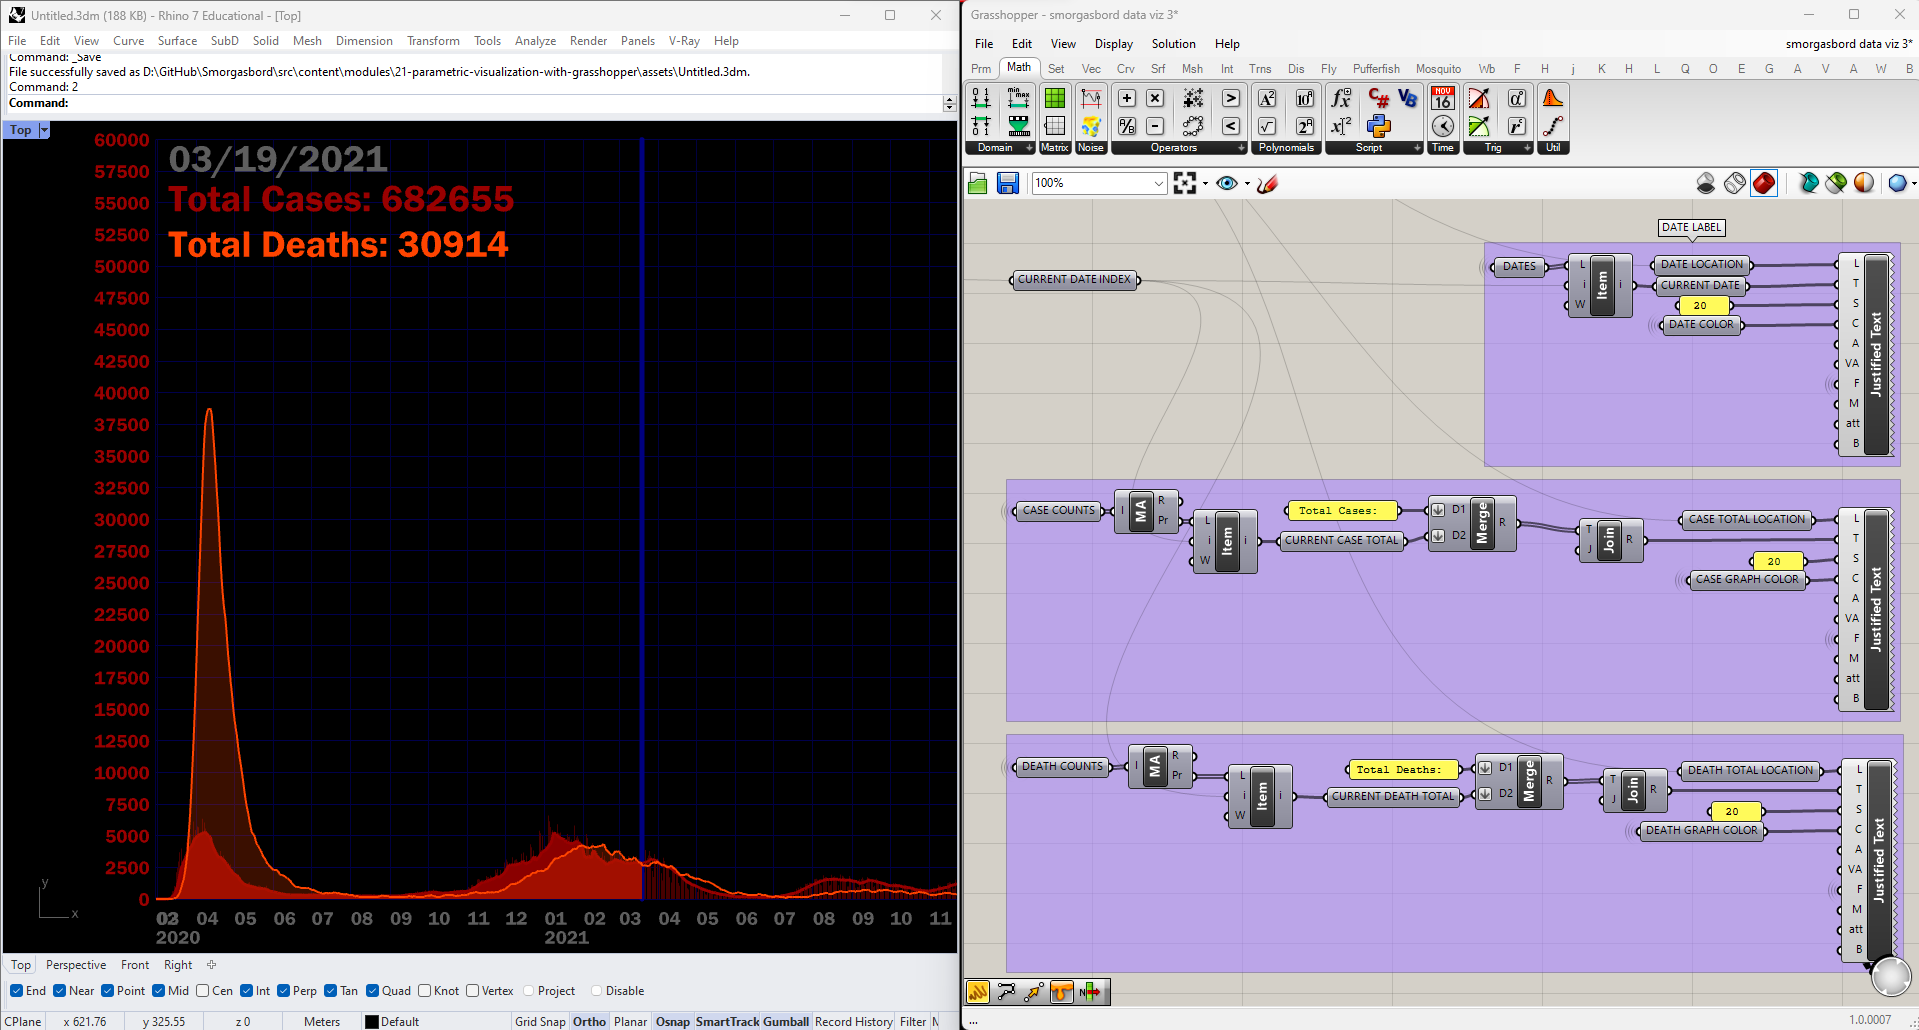The height and width of the screenshot is (1030, 1919).
Task: Expand the preview eye options dropdown arrow
Action: click(x=1247, y=184)
